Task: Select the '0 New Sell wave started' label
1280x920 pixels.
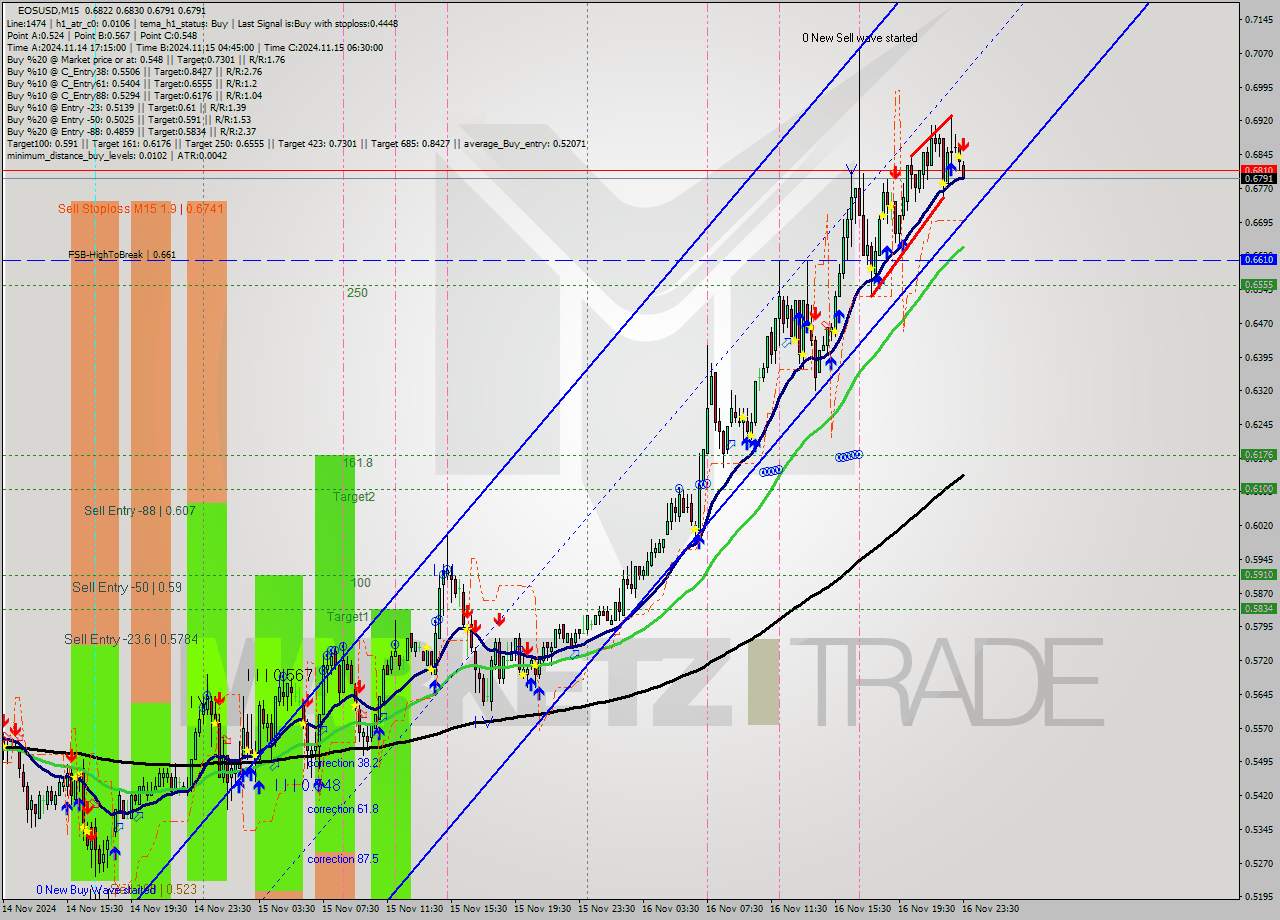Action: [860, 38]
